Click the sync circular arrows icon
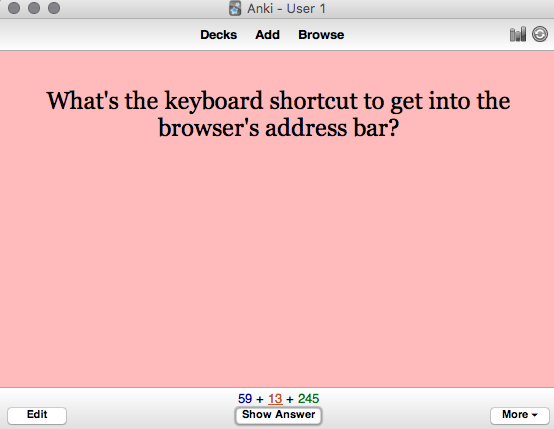Image resolution: width=554 pixels, height=429 pixels. 540,34
